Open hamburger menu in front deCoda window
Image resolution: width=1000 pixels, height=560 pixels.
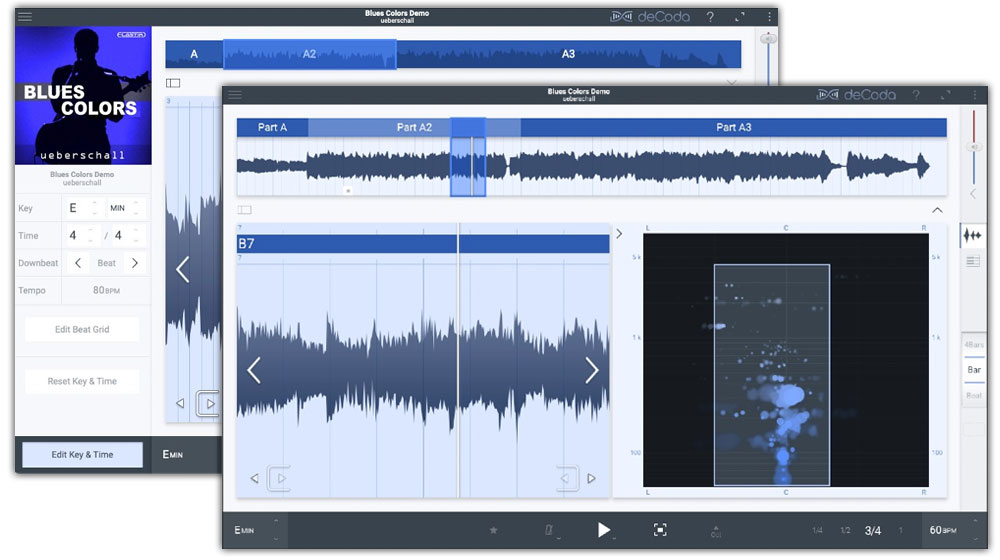click(x=235, y=95)
